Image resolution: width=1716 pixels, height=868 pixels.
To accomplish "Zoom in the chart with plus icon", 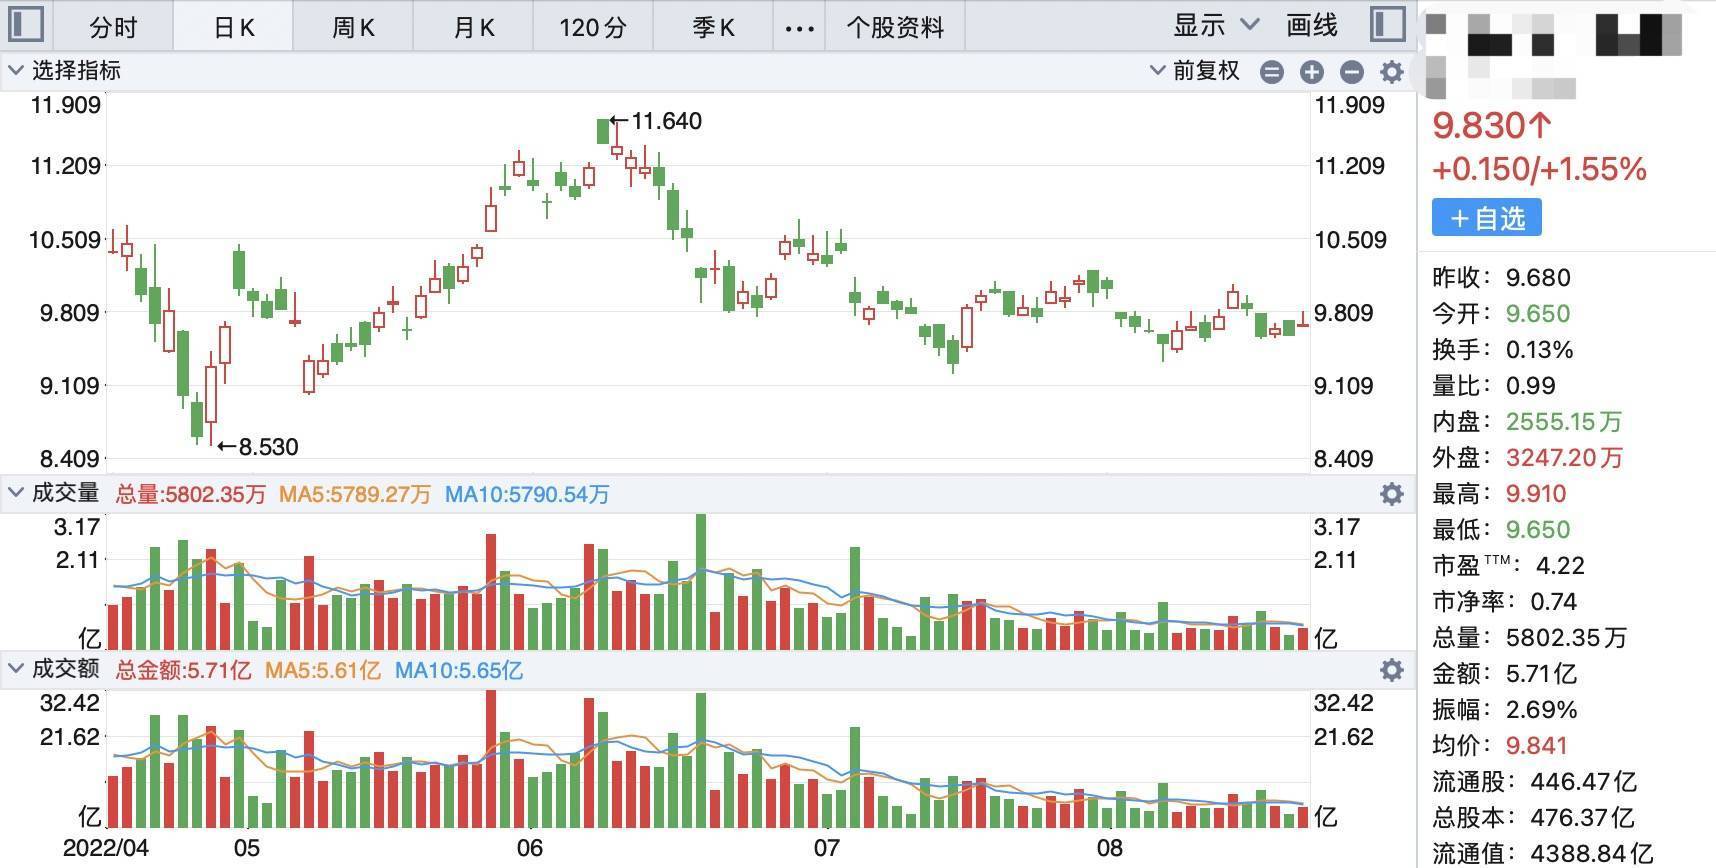I will tap(1311, 72).
